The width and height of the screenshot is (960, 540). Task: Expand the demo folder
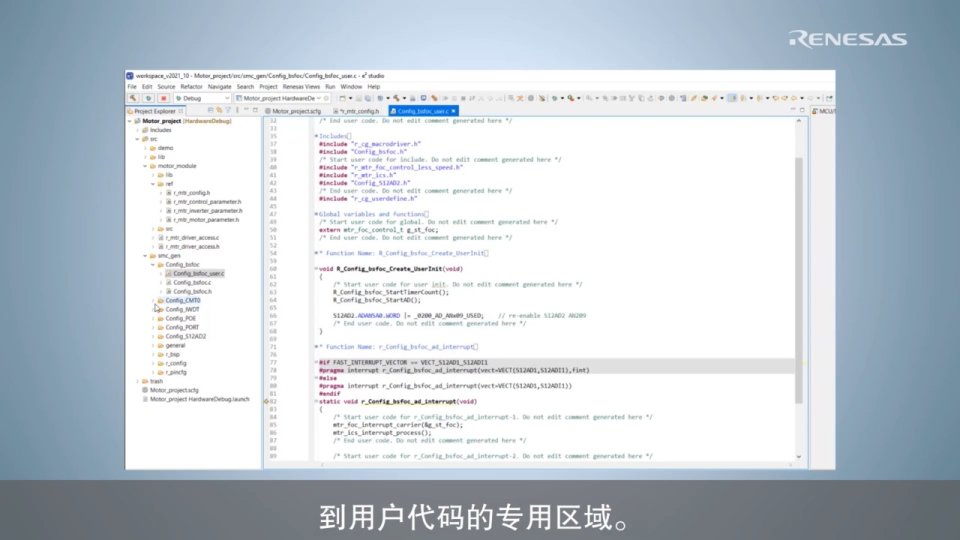(146, 148)
